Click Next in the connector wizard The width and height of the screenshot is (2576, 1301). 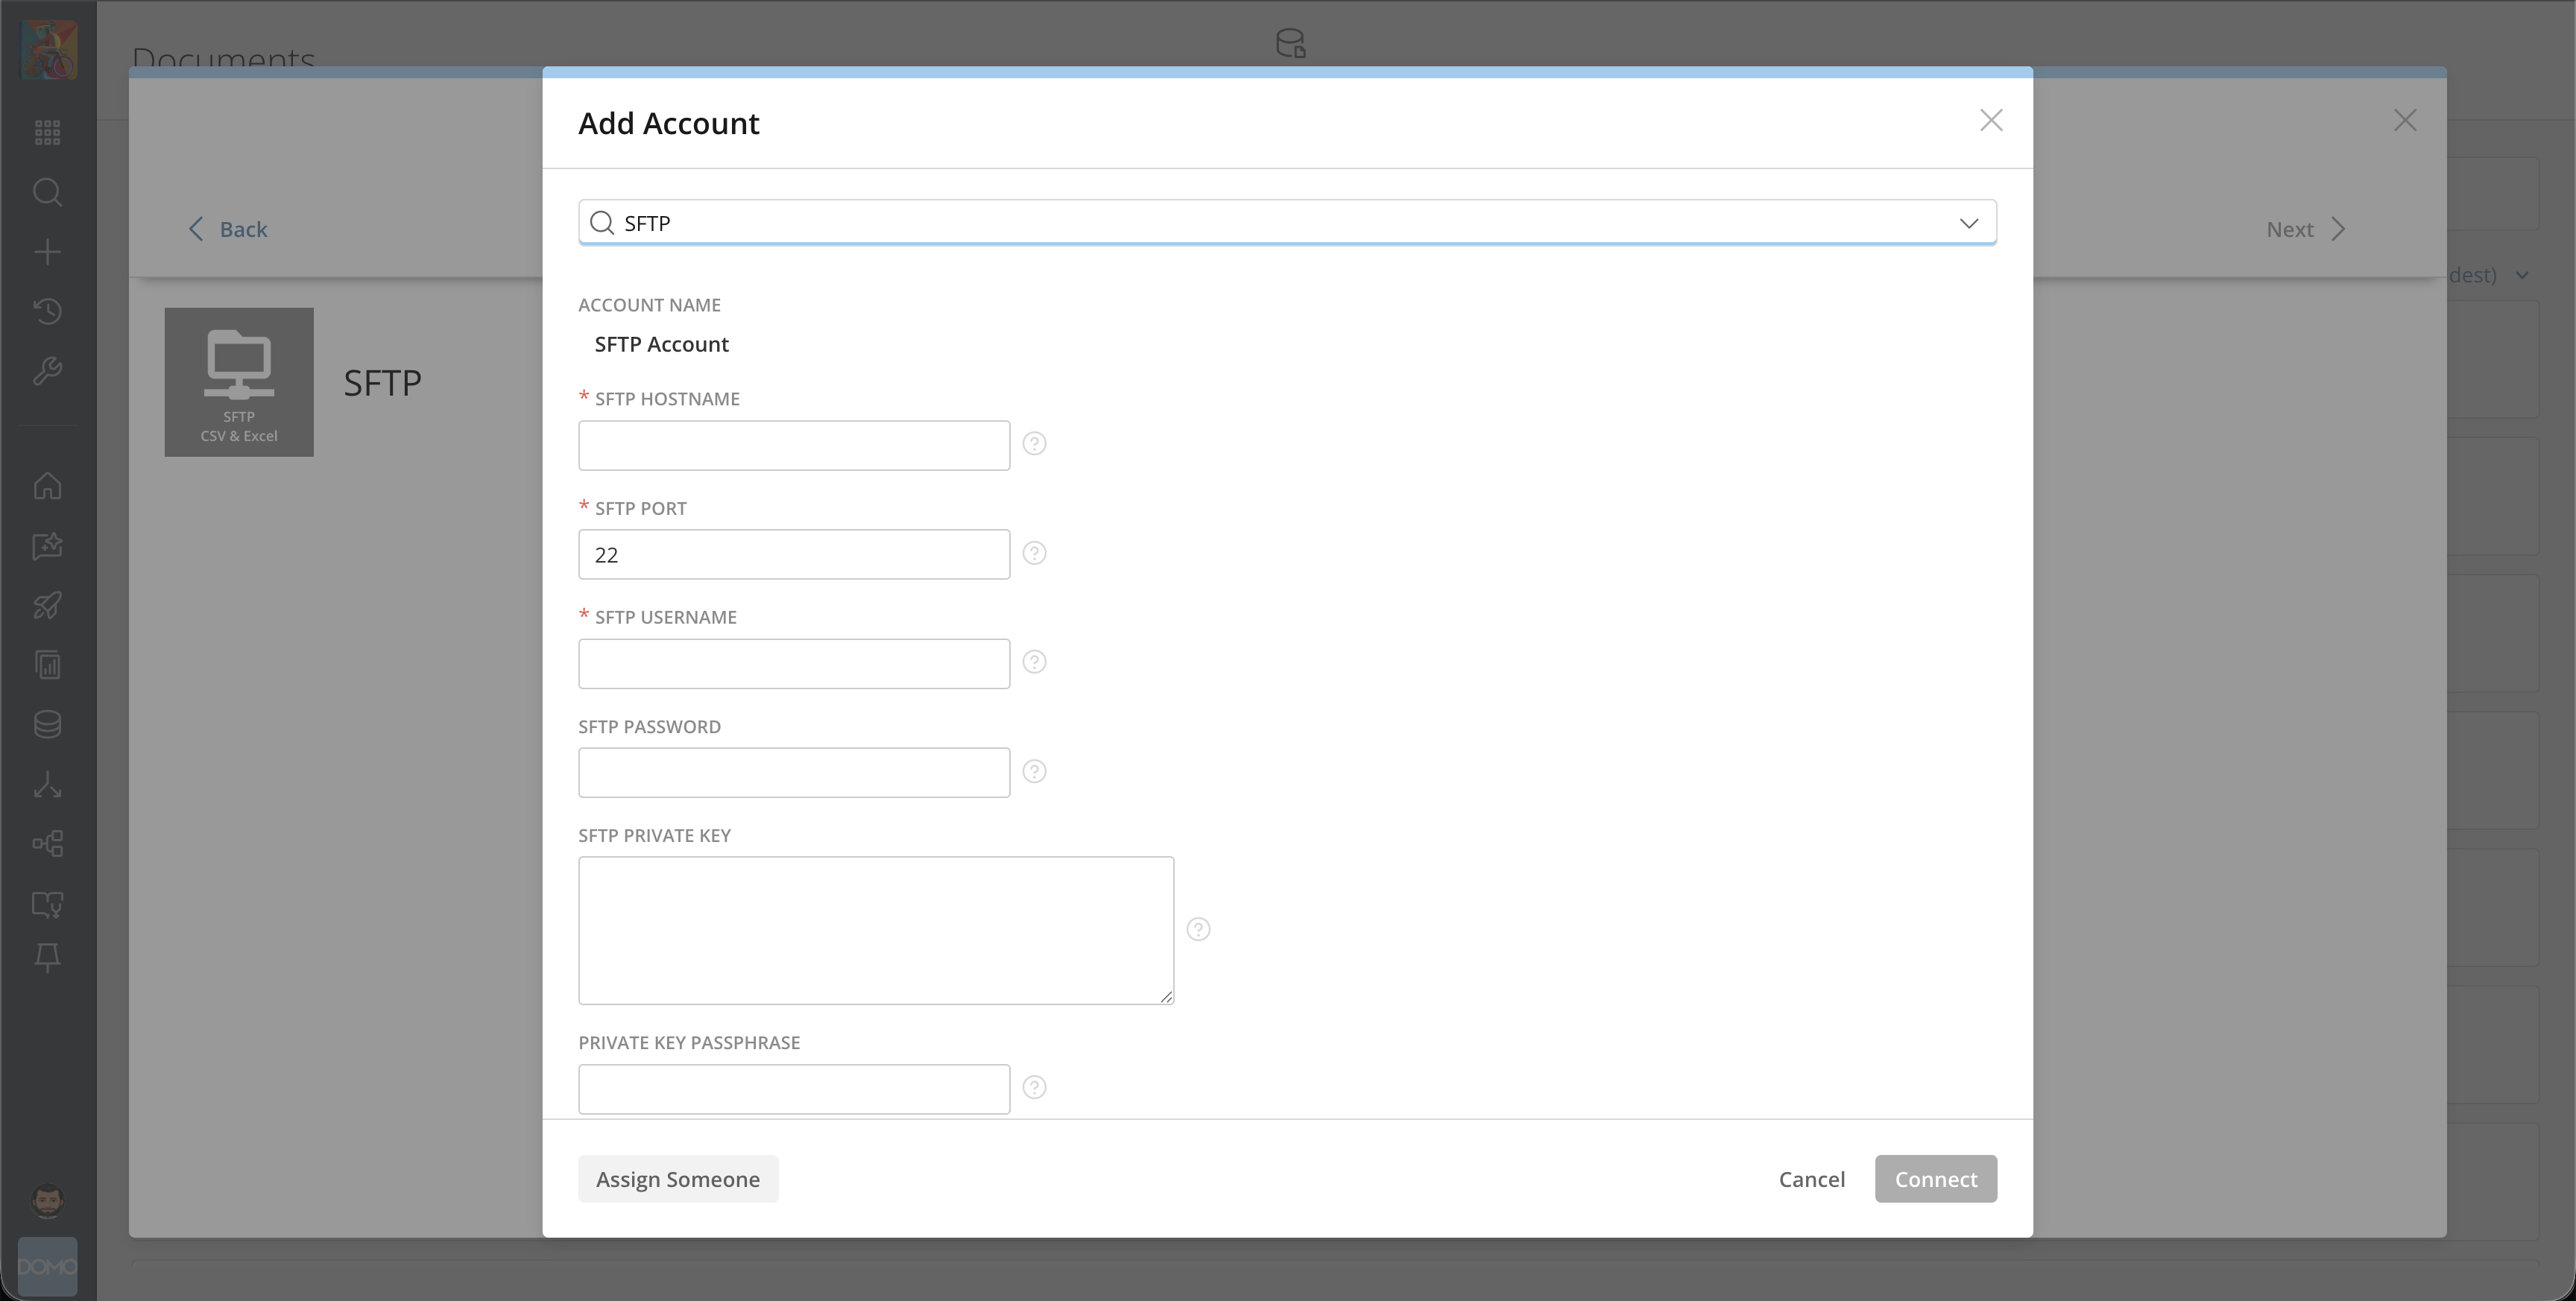(2305, 229)
